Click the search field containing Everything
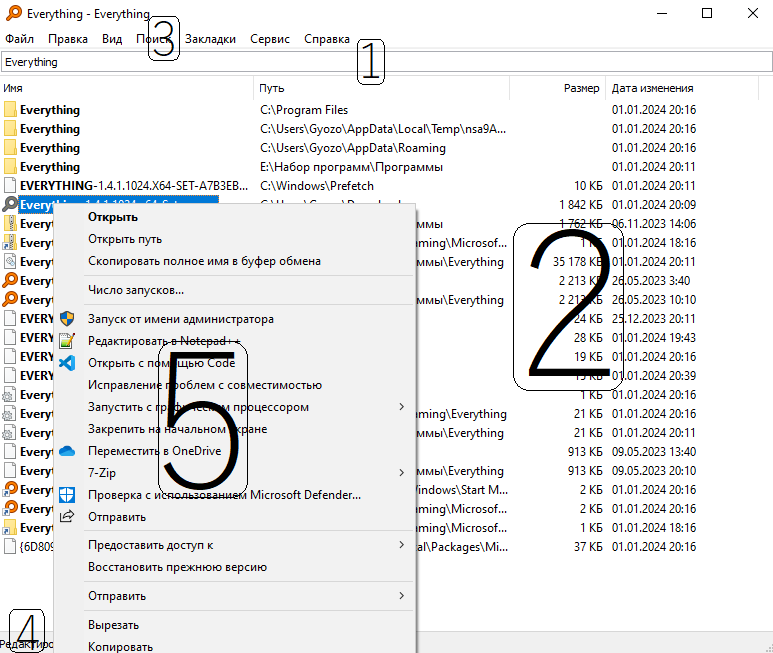Screen dimensions: 773x653 (386, 62)
